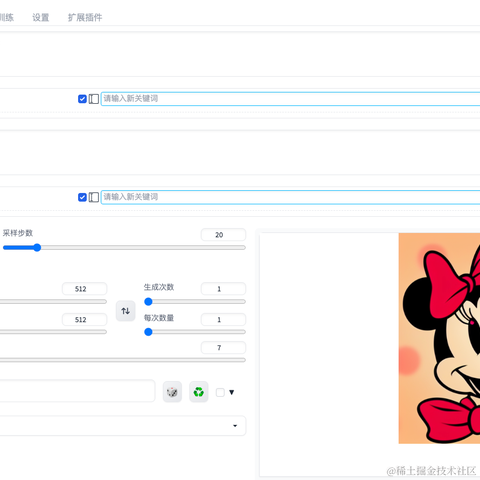Viewport: 480px width, 480px height.
Task: Click the seed input field beside the dice
Action: click(x=77, y=391)
